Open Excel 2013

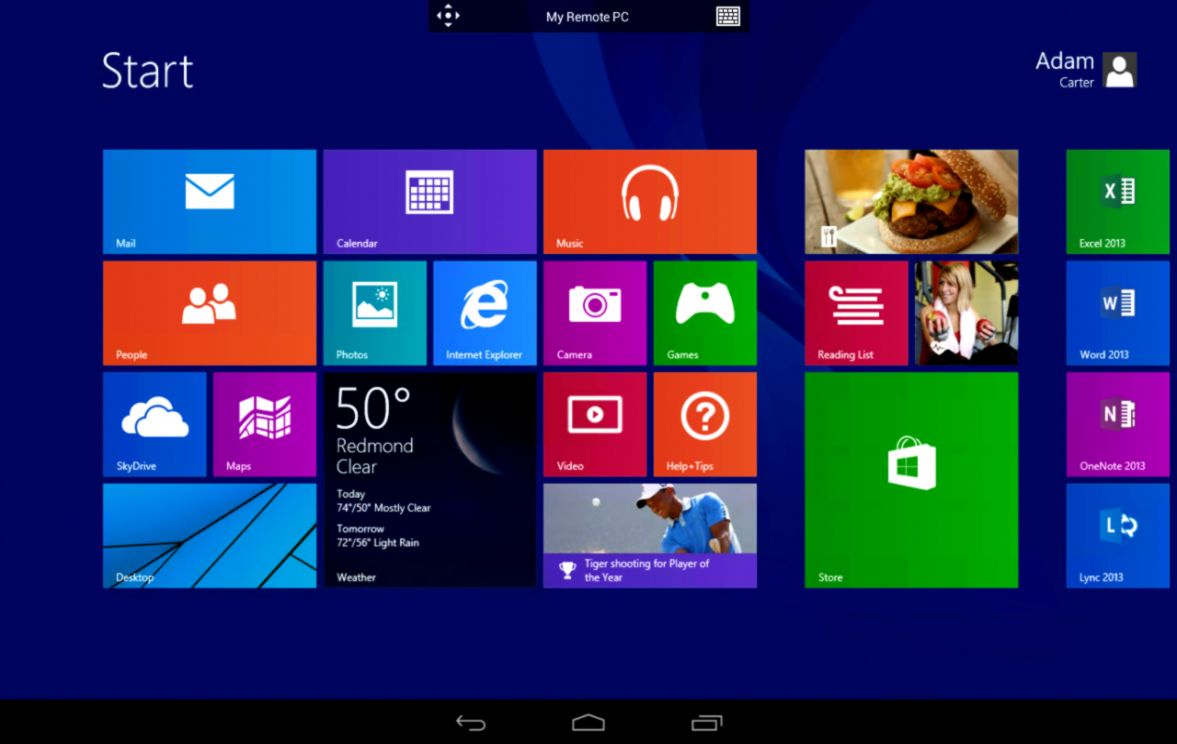click(1117, 200)
